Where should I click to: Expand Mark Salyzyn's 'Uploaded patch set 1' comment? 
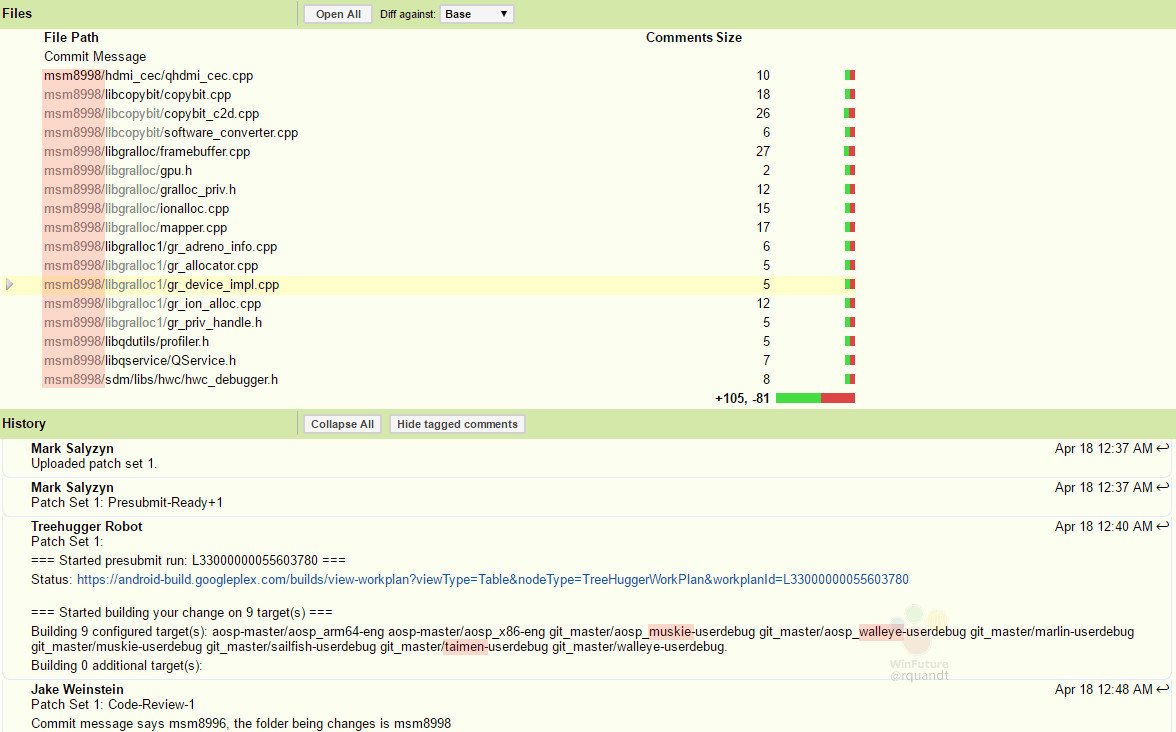click(94, 464)
